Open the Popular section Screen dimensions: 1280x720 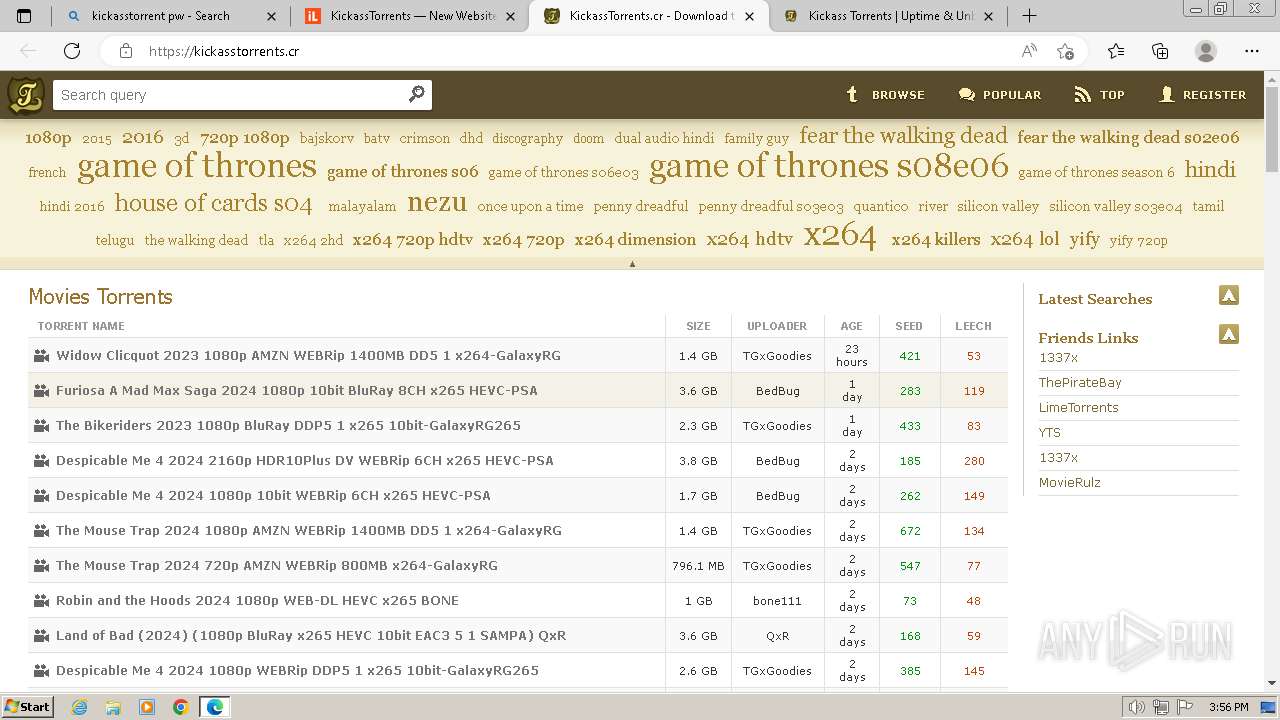[999, 95]
